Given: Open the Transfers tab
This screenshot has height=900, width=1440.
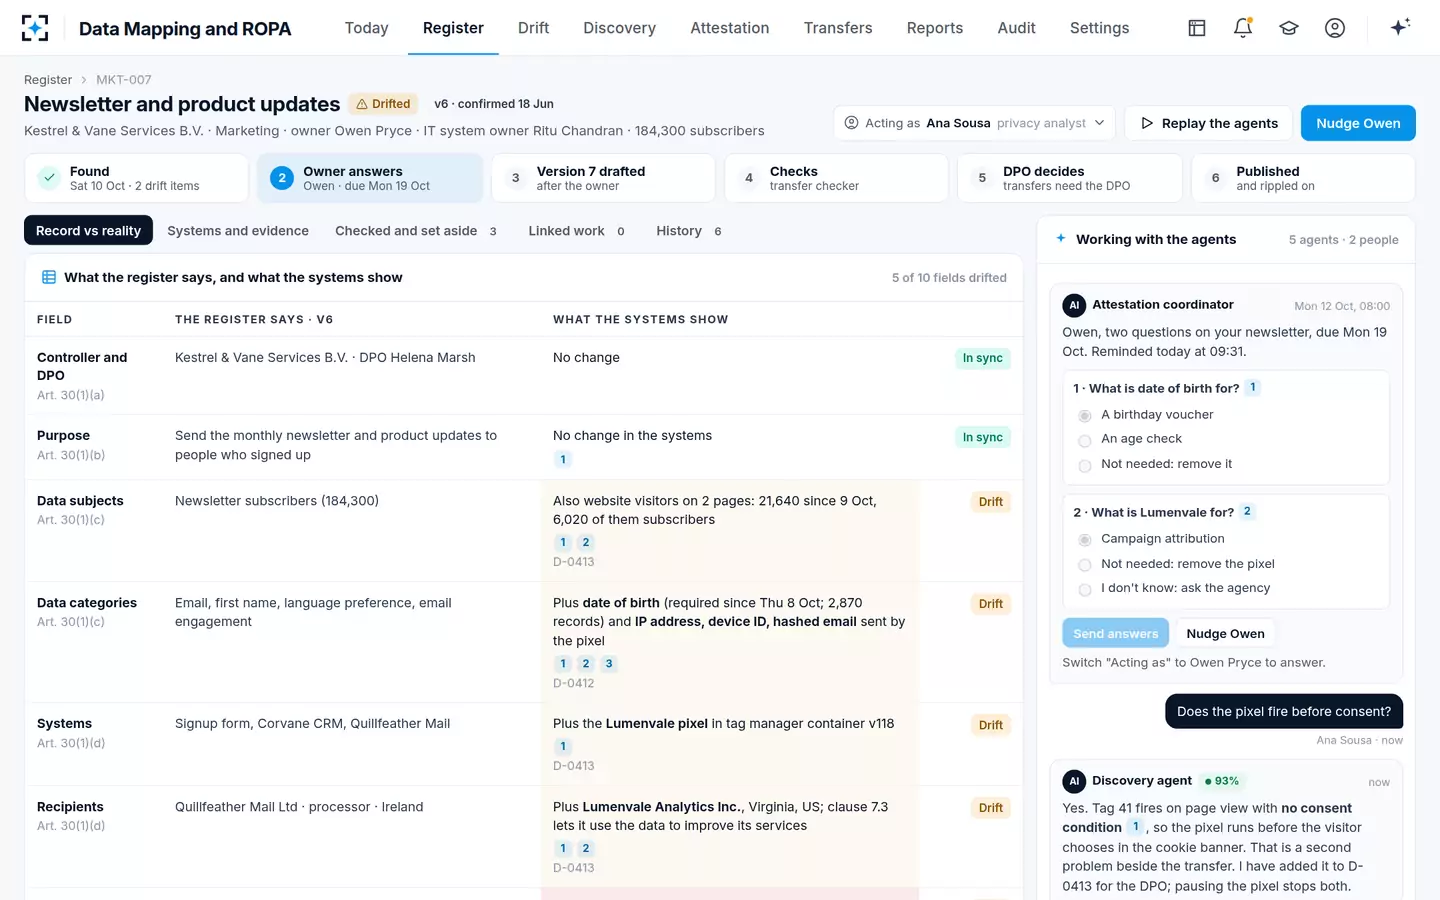Looking at the screenshot, I should click(x=838, y=28).
